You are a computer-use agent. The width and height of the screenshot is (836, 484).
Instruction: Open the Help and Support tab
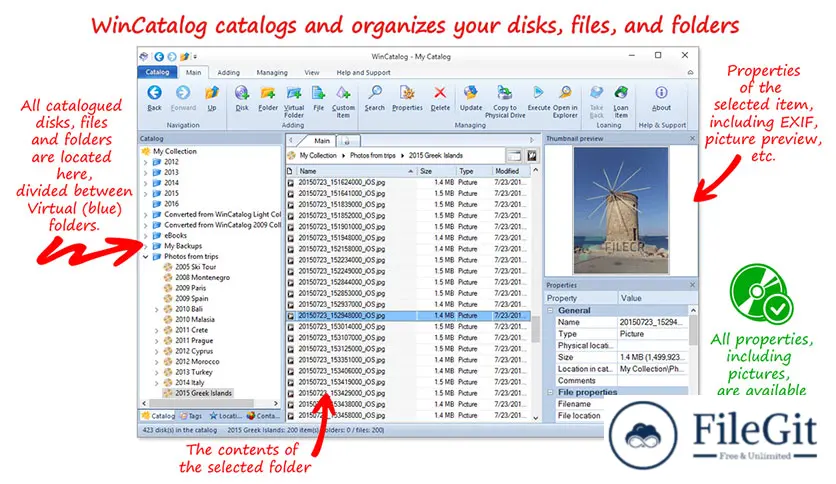(x=363, y=72)
